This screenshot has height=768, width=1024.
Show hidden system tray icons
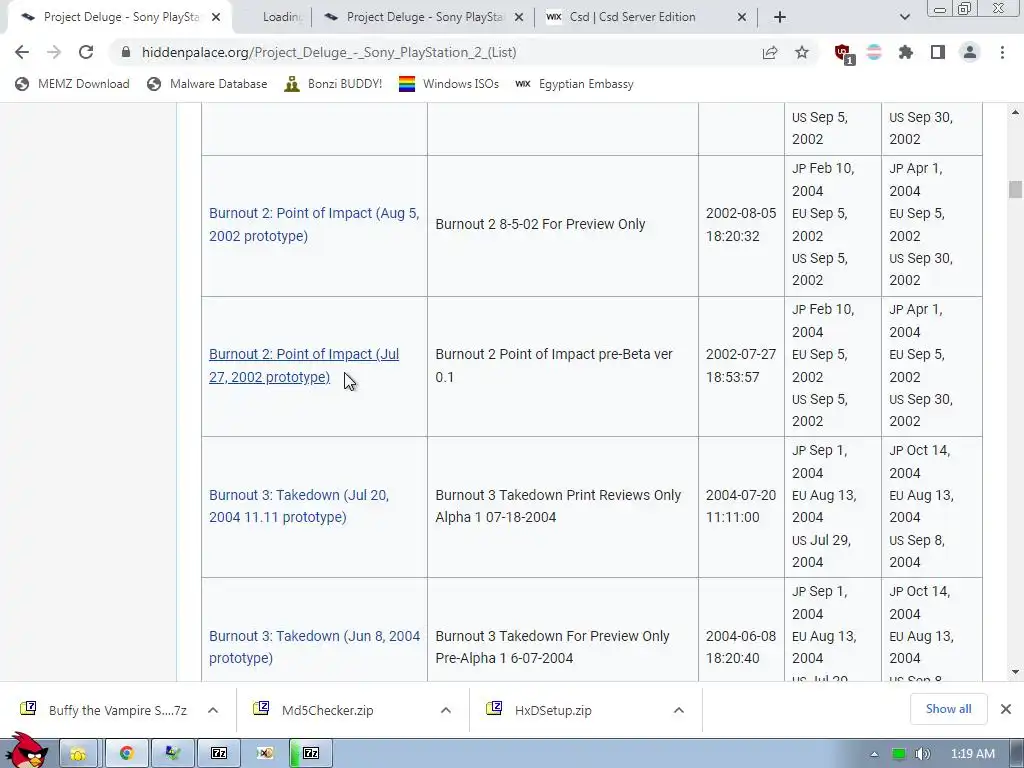(x=874, y=754)
